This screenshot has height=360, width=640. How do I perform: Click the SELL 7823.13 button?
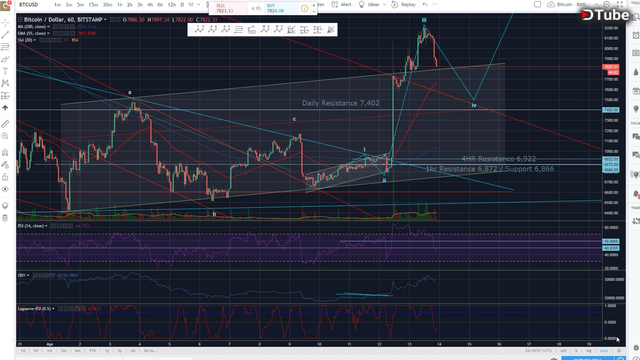coord(231,8)
